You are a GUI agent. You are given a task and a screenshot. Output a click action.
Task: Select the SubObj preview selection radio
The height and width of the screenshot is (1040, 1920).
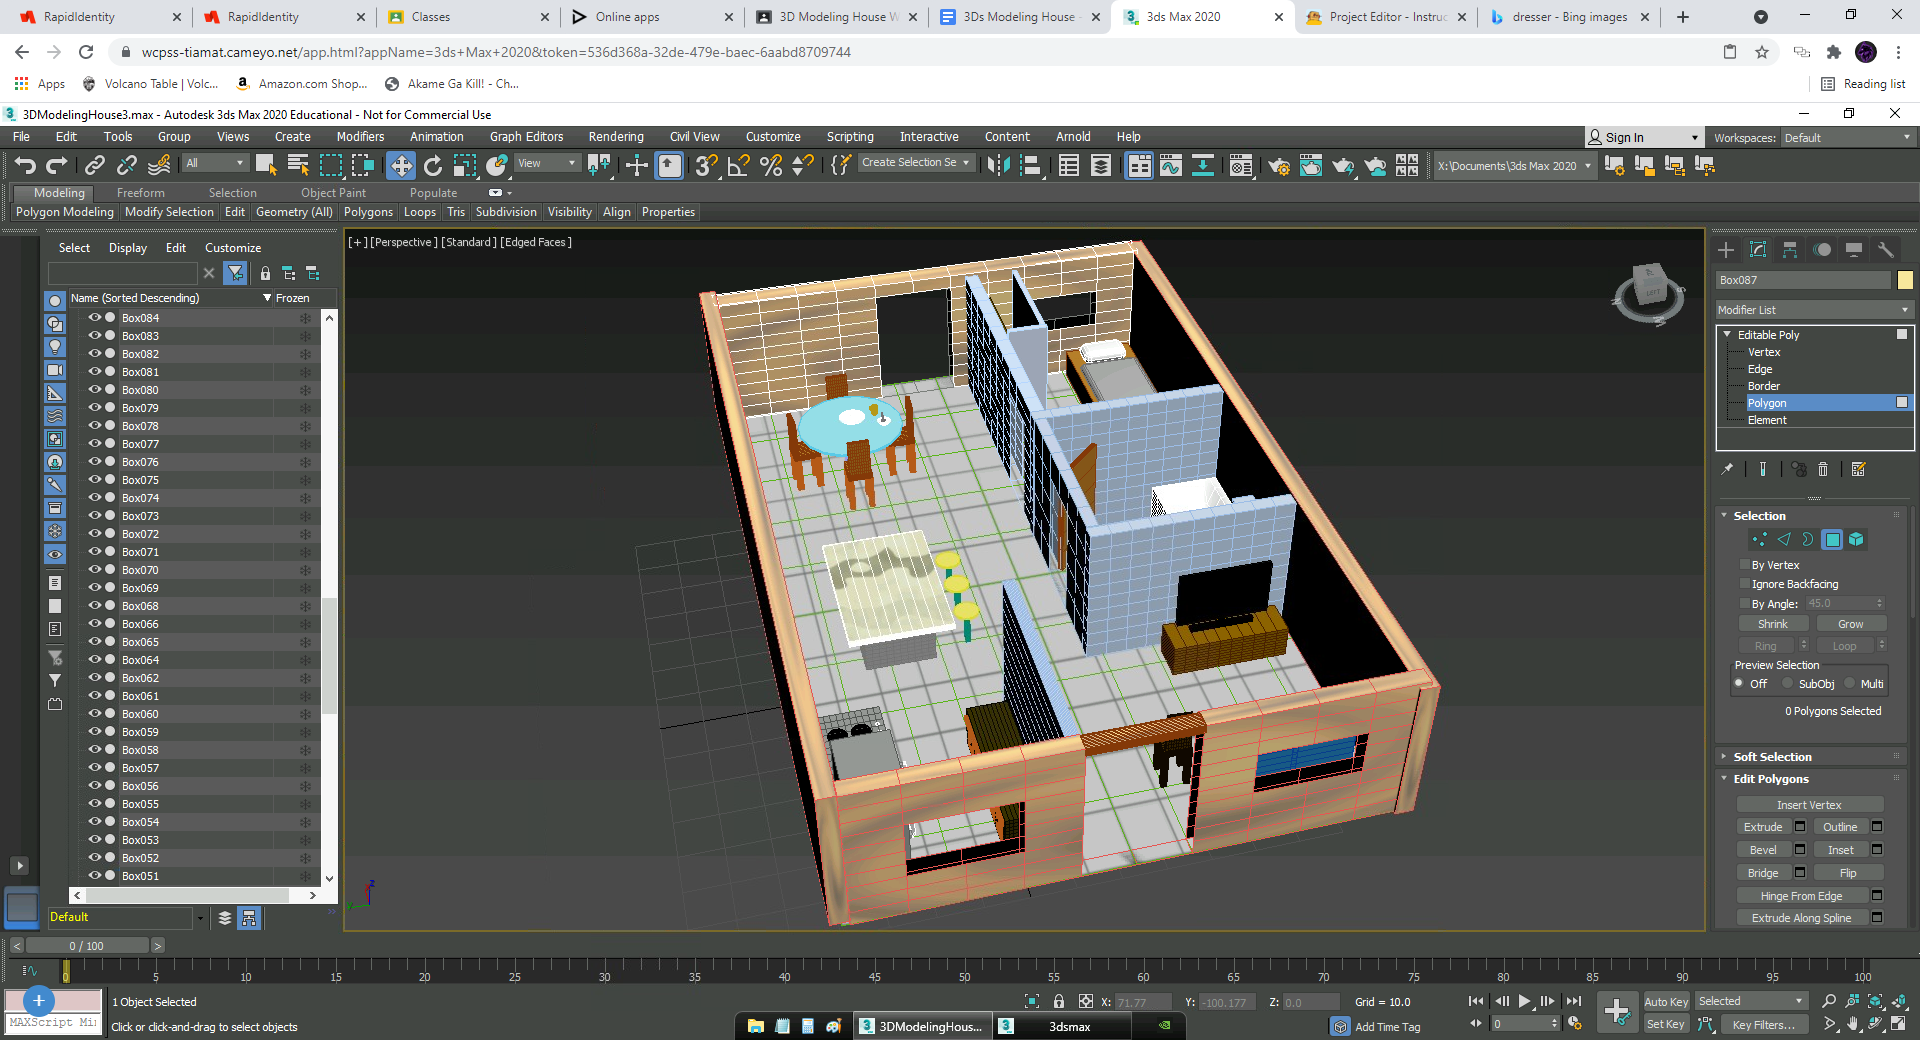(1788, 684)
